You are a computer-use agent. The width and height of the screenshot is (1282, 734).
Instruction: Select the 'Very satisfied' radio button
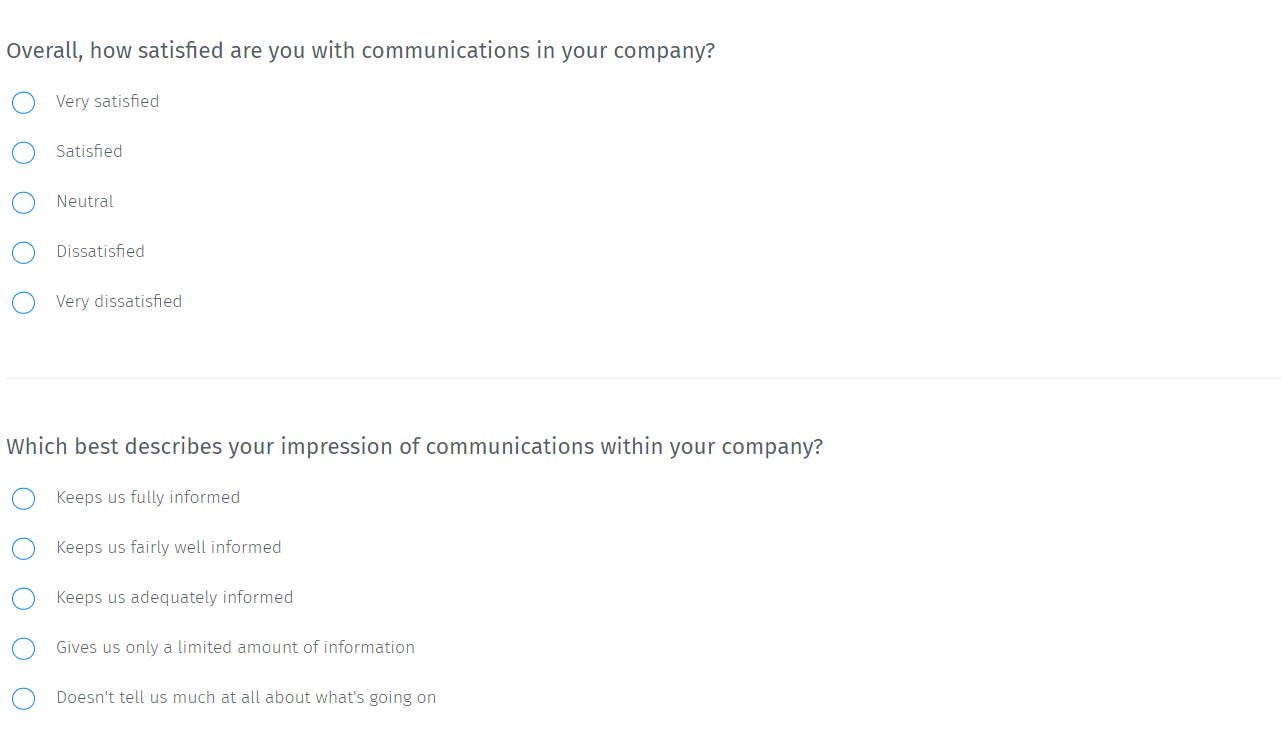23,102
